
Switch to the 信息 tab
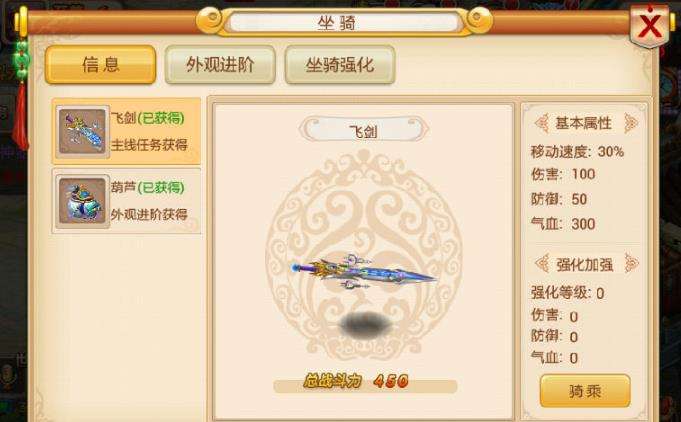100,65
